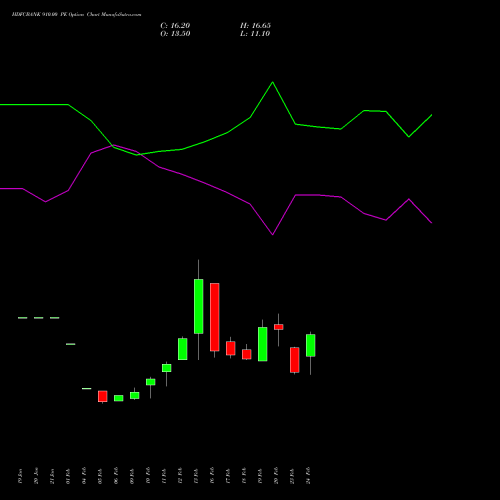Click the open price value O: 13.50
This screenshot has height=500, width=500.
[x=175, y=34]
